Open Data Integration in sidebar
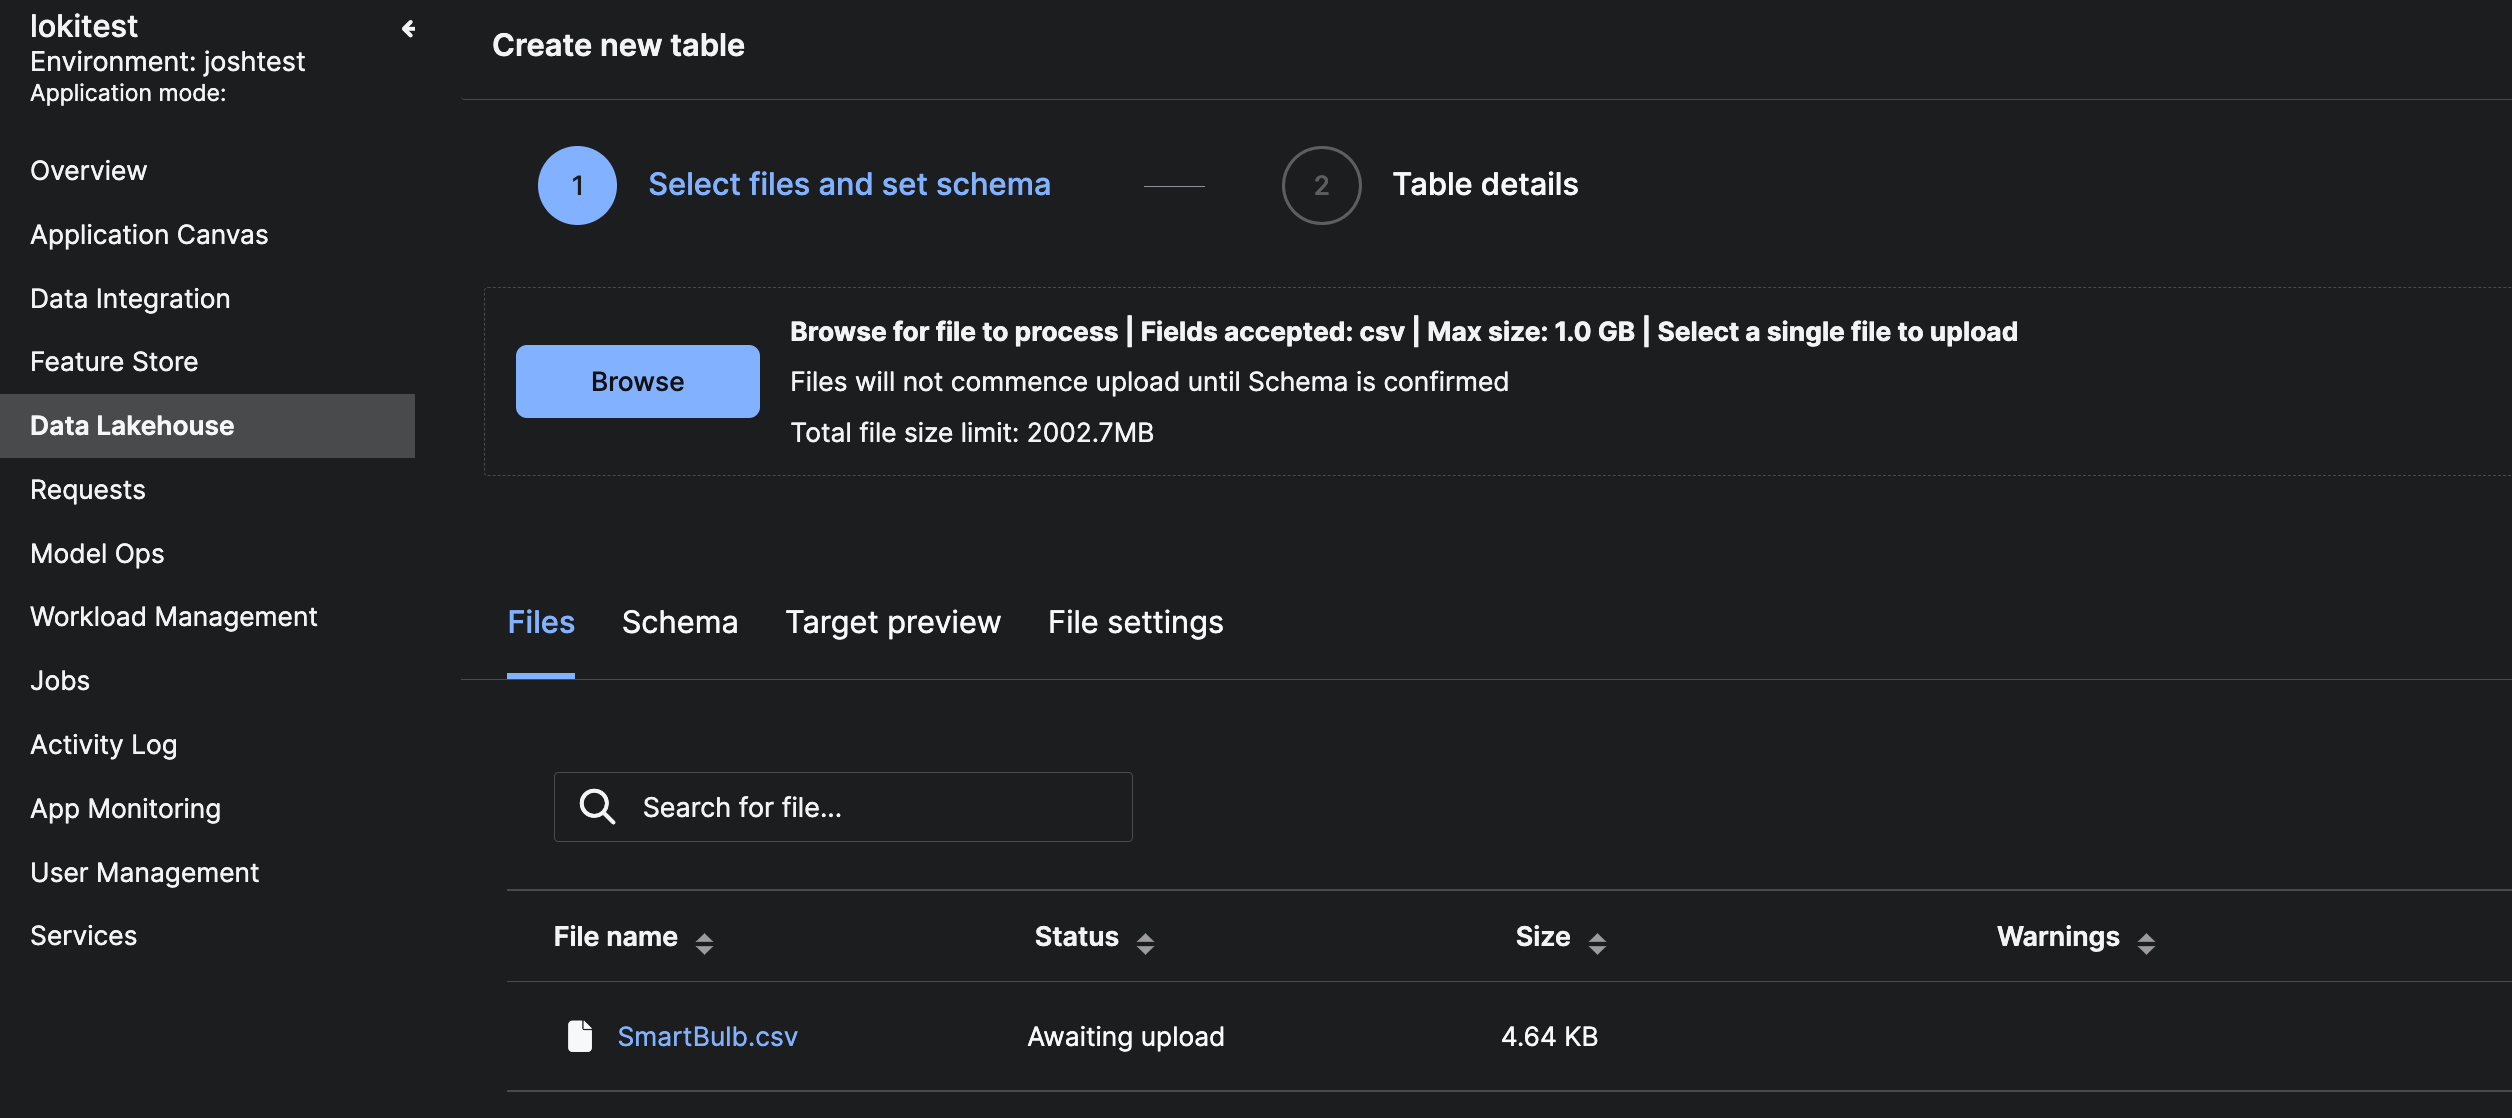Screen dimensions: 2512x1118 [130, 298]
